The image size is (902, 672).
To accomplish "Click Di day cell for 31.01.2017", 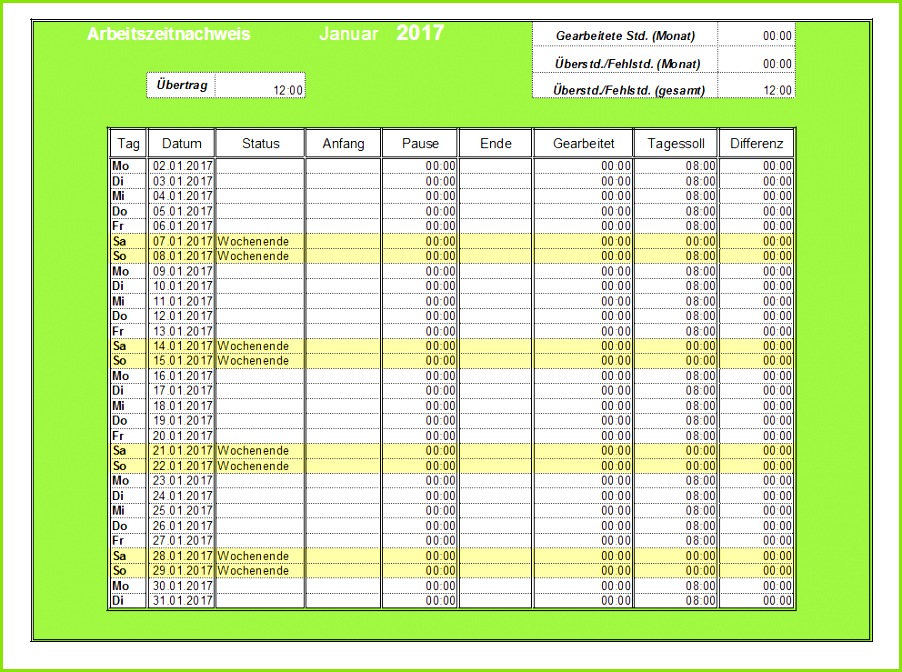I will [128, 601].
